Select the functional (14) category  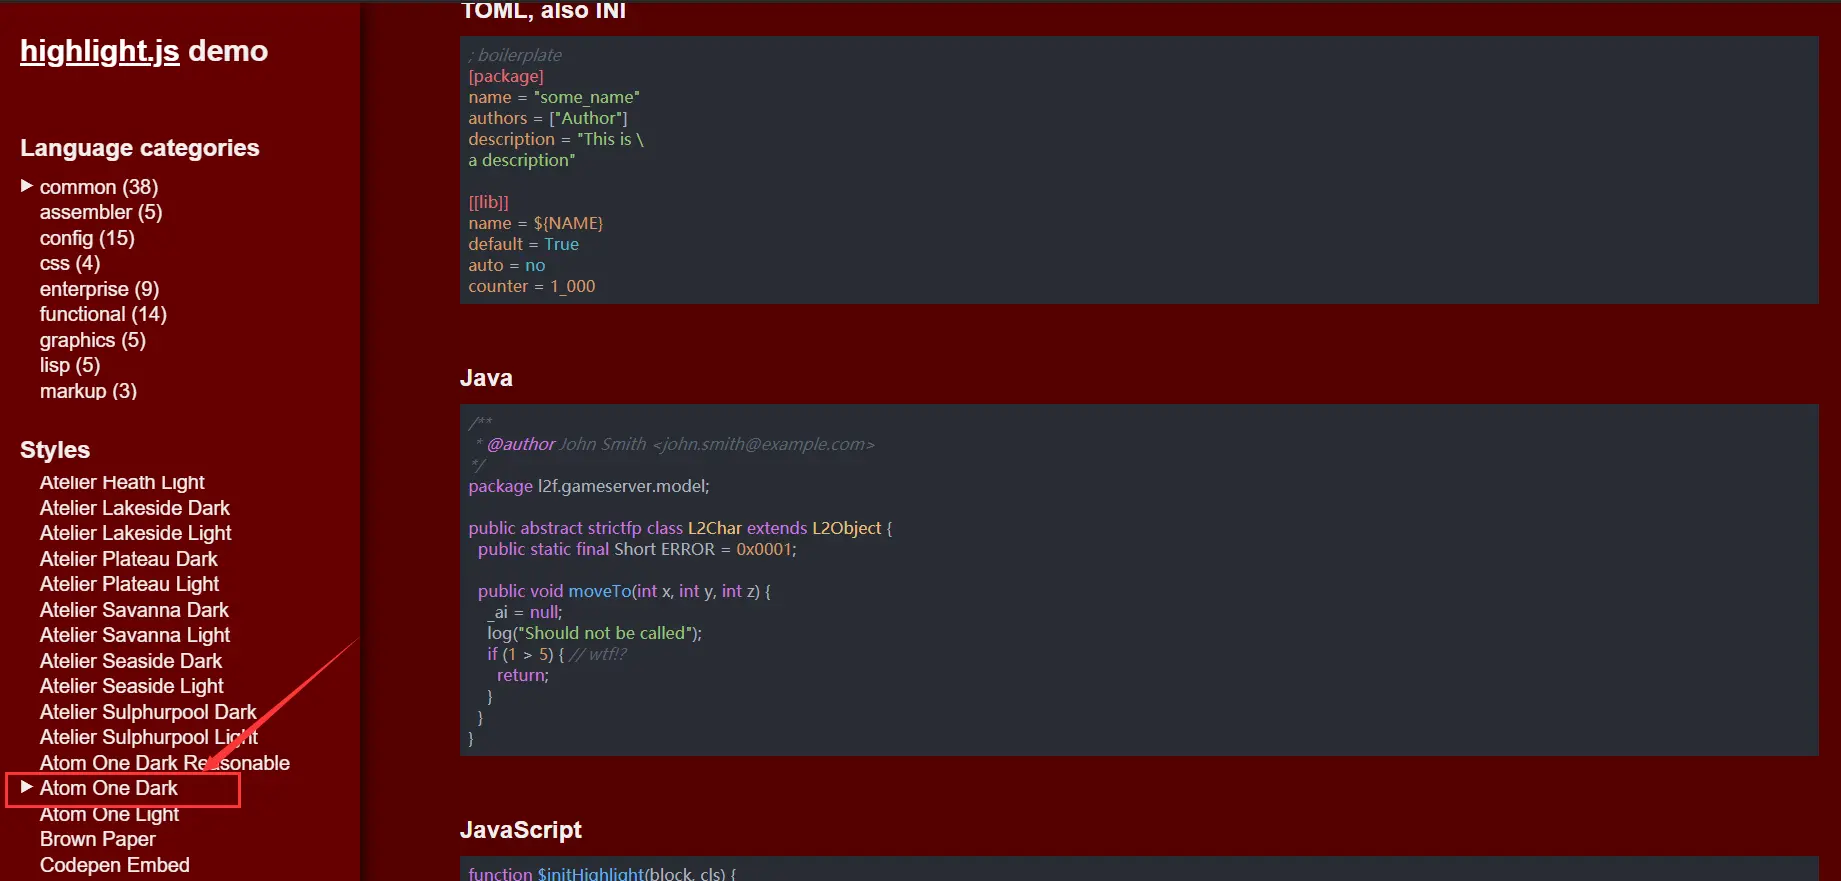click(x=103, y=314)
